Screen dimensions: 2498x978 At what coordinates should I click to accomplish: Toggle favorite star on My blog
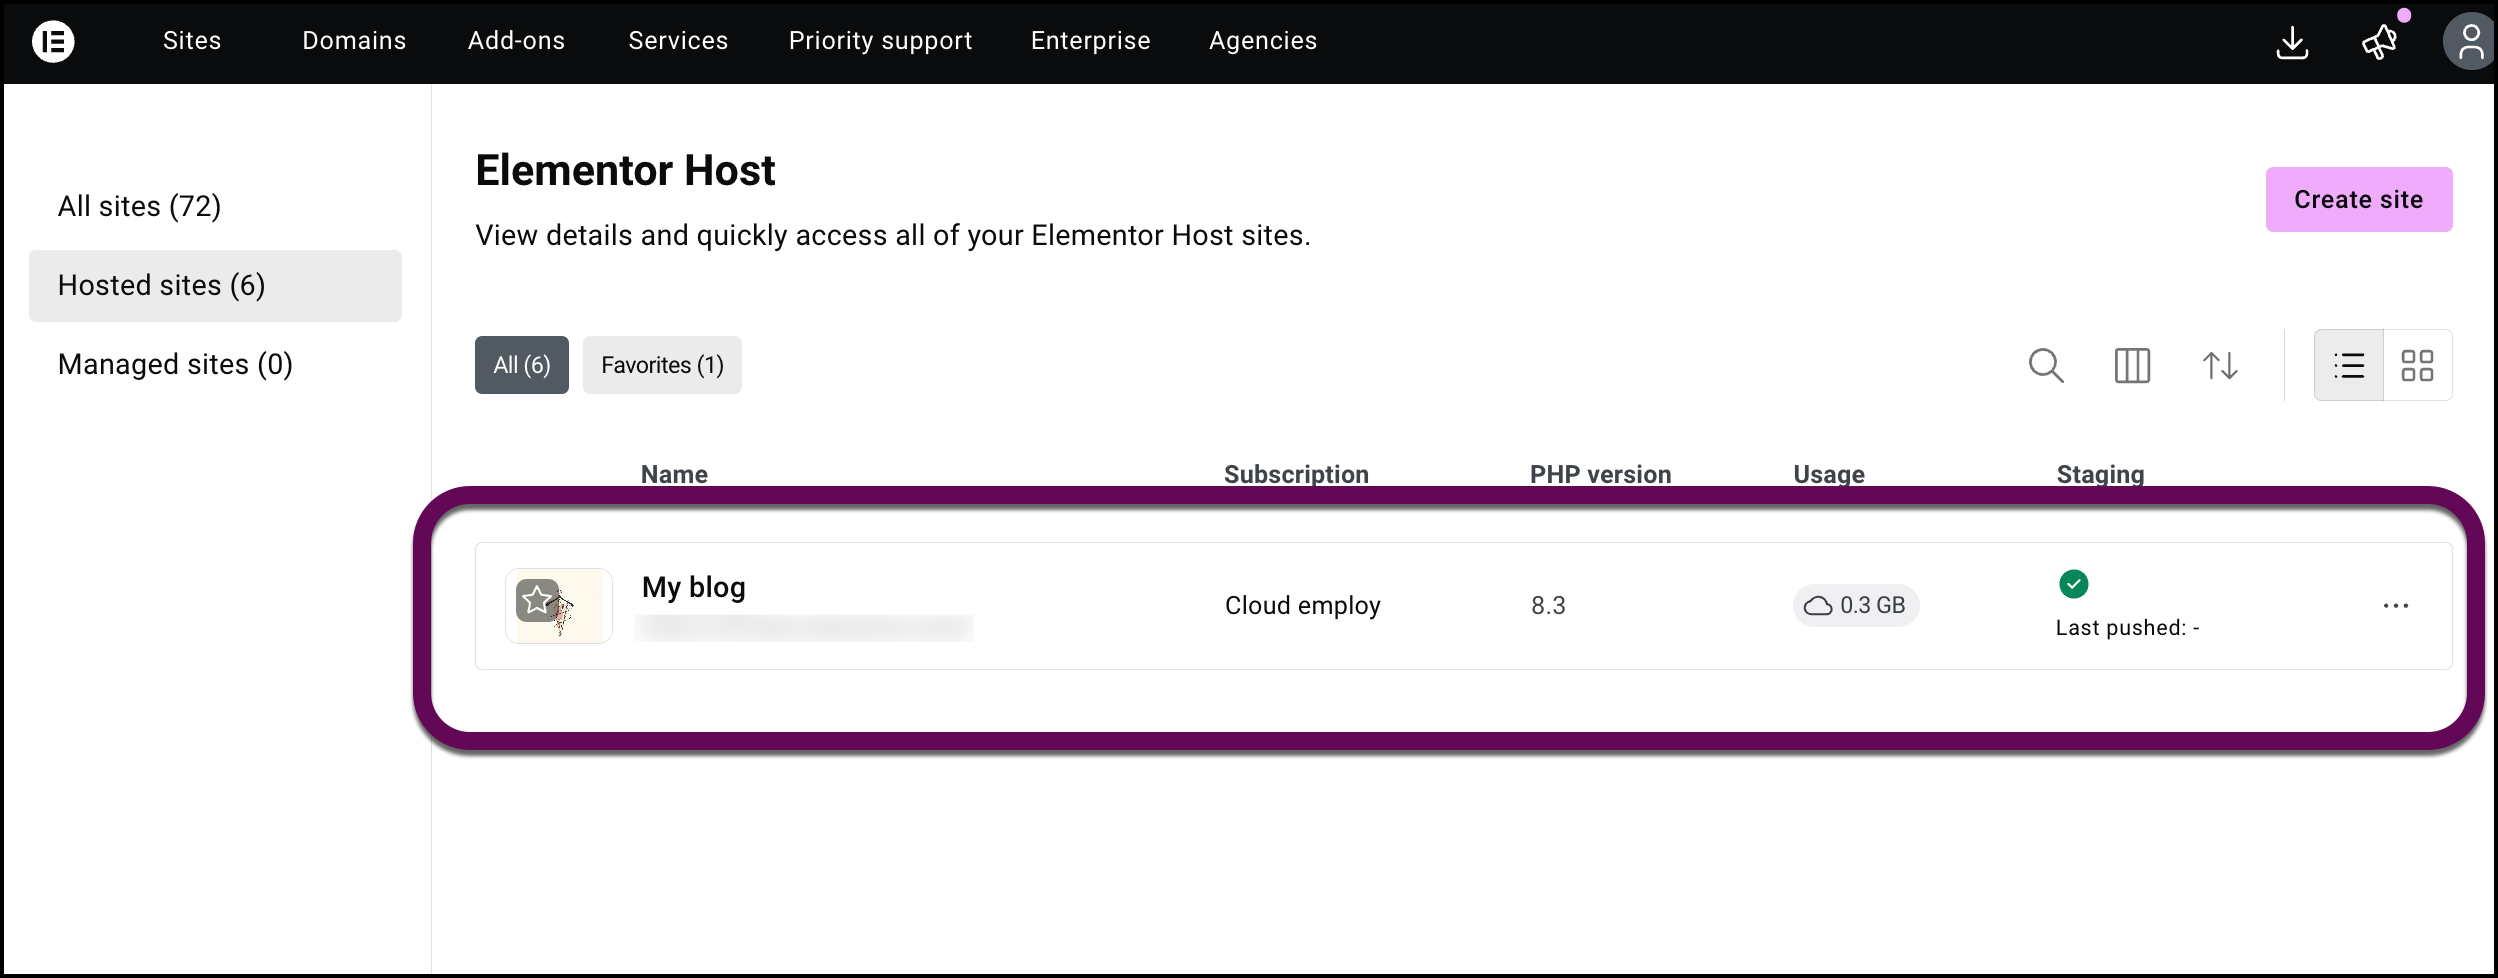tap(537, 600)
